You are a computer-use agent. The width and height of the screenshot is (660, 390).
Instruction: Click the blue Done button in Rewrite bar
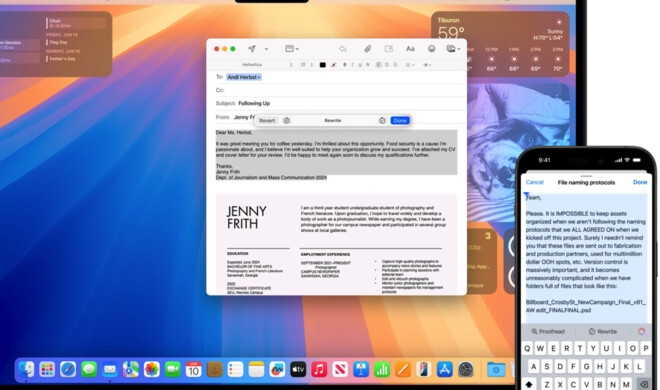click(x=400, y=120)
